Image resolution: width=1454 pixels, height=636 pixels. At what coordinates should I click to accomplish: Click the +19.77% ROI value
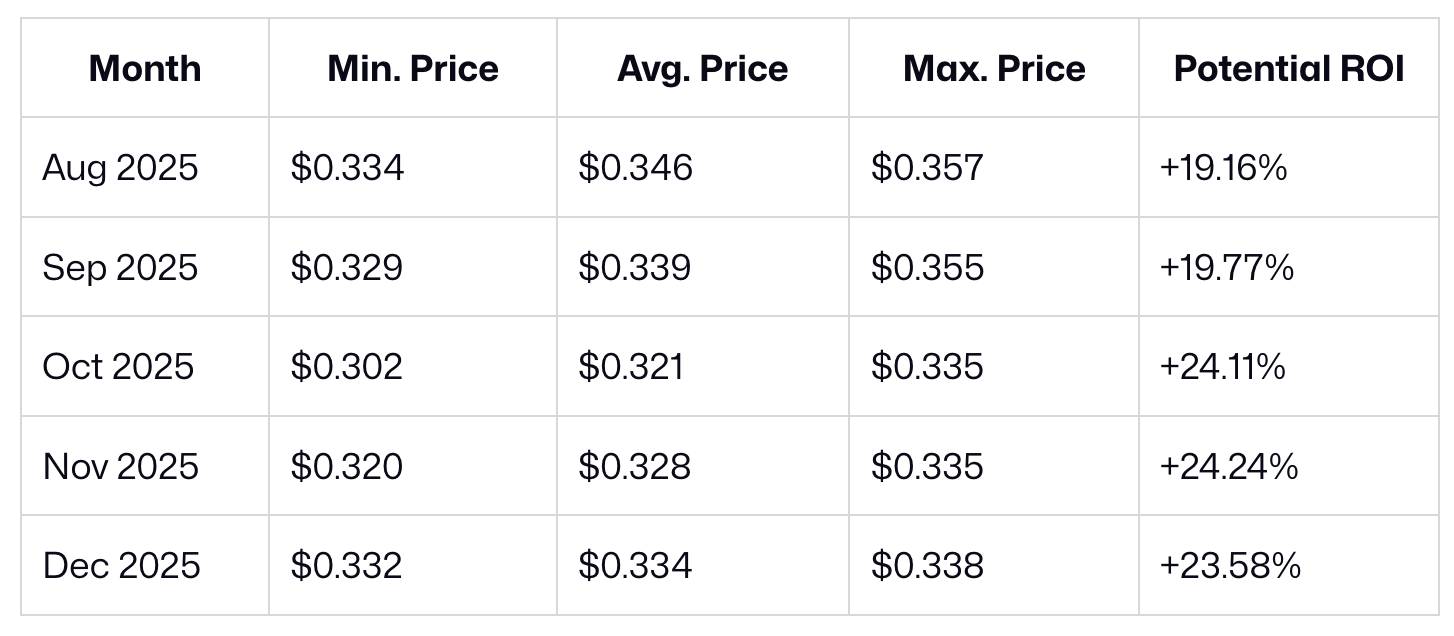point(1226,268)
